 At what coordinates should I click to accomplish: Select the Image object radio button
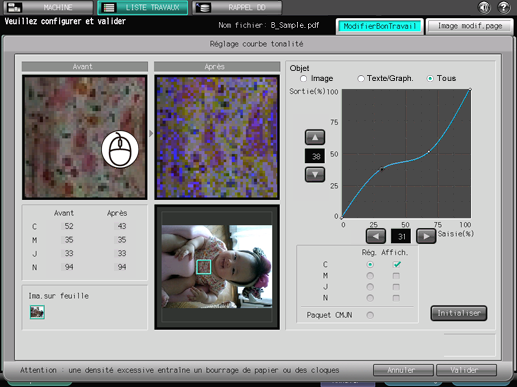coord(303,79)
